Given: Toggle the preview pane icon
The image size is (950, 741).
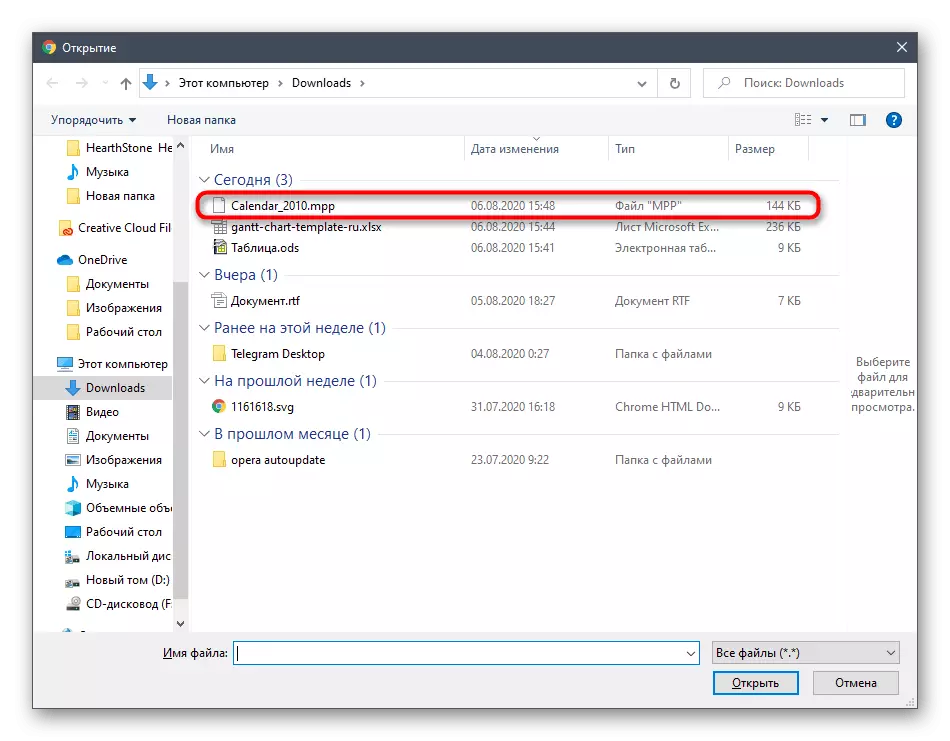Looking at the screenshot, I should [857, 120].
